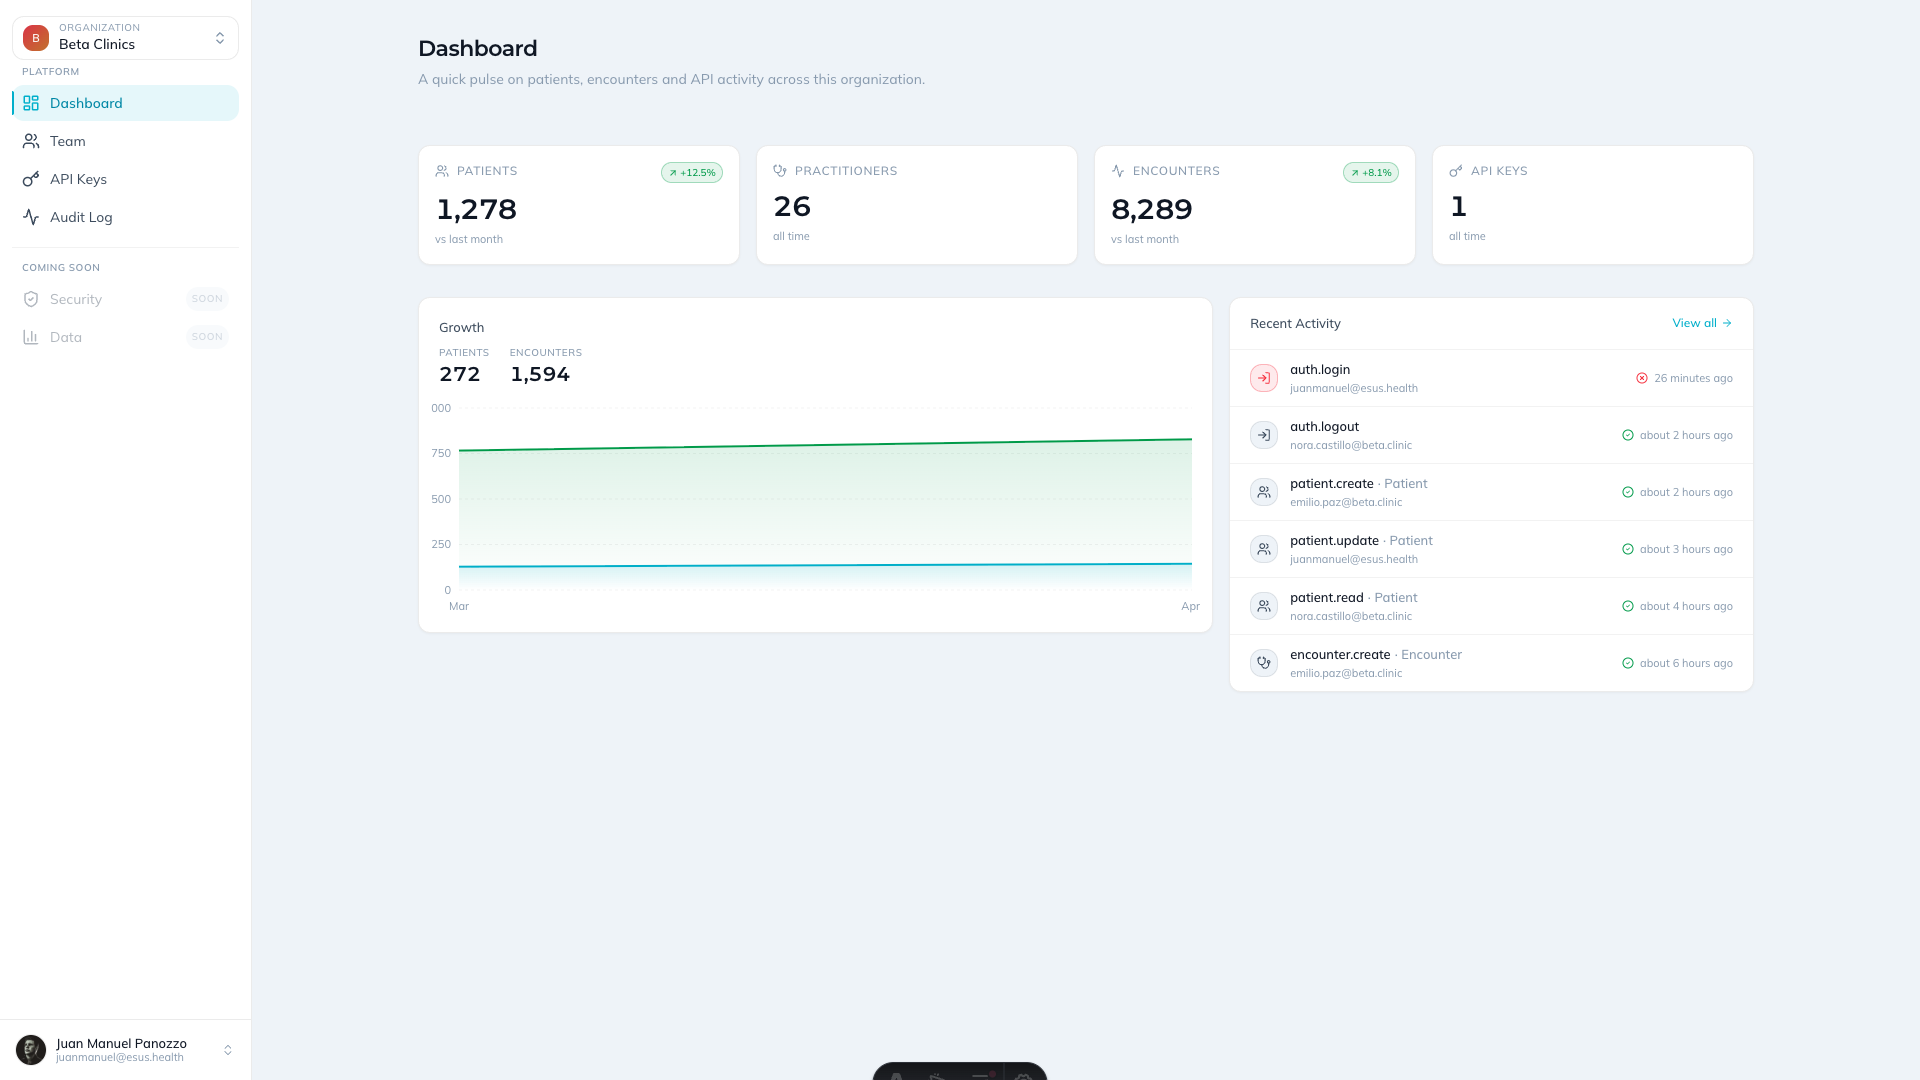The width and height of the screenshot is (1920, 1080).
Task: Click the 1,278 patients count
Action: [x=476, y=209]
